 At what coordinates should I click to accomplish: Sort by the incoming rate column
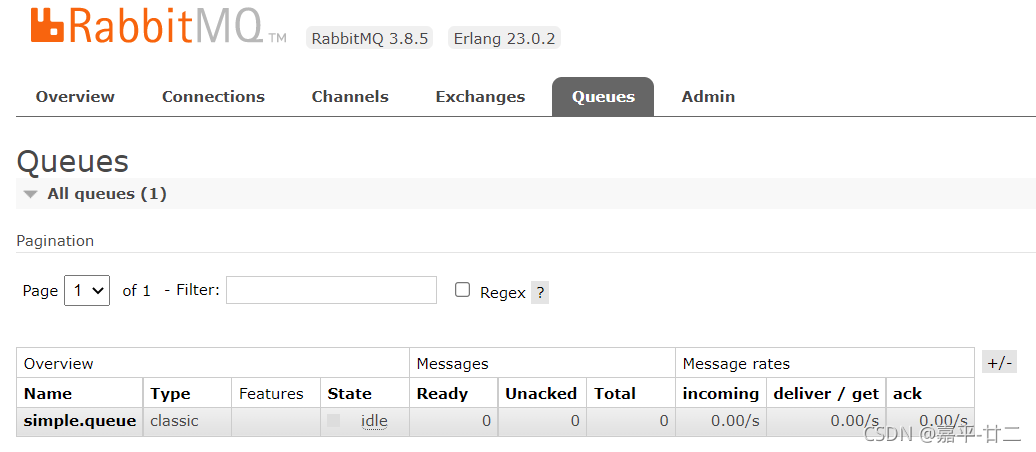point(720,394)
